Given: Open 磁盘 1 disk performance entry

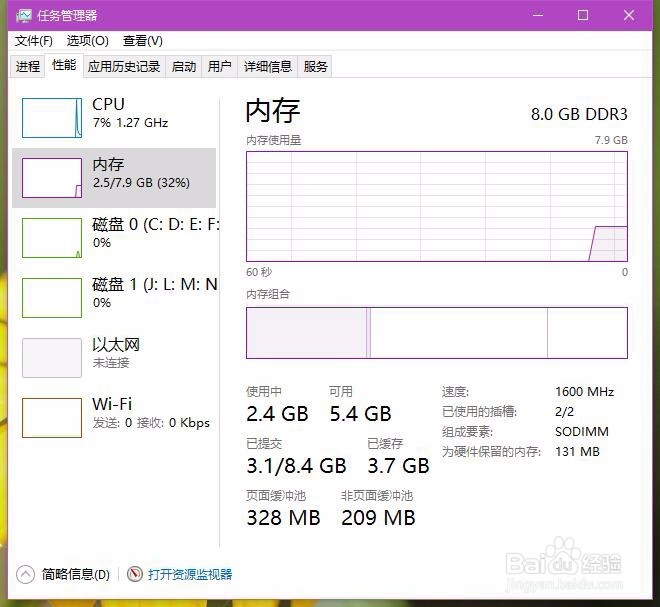Looking at the screenshot, I should tap(114, 298).
